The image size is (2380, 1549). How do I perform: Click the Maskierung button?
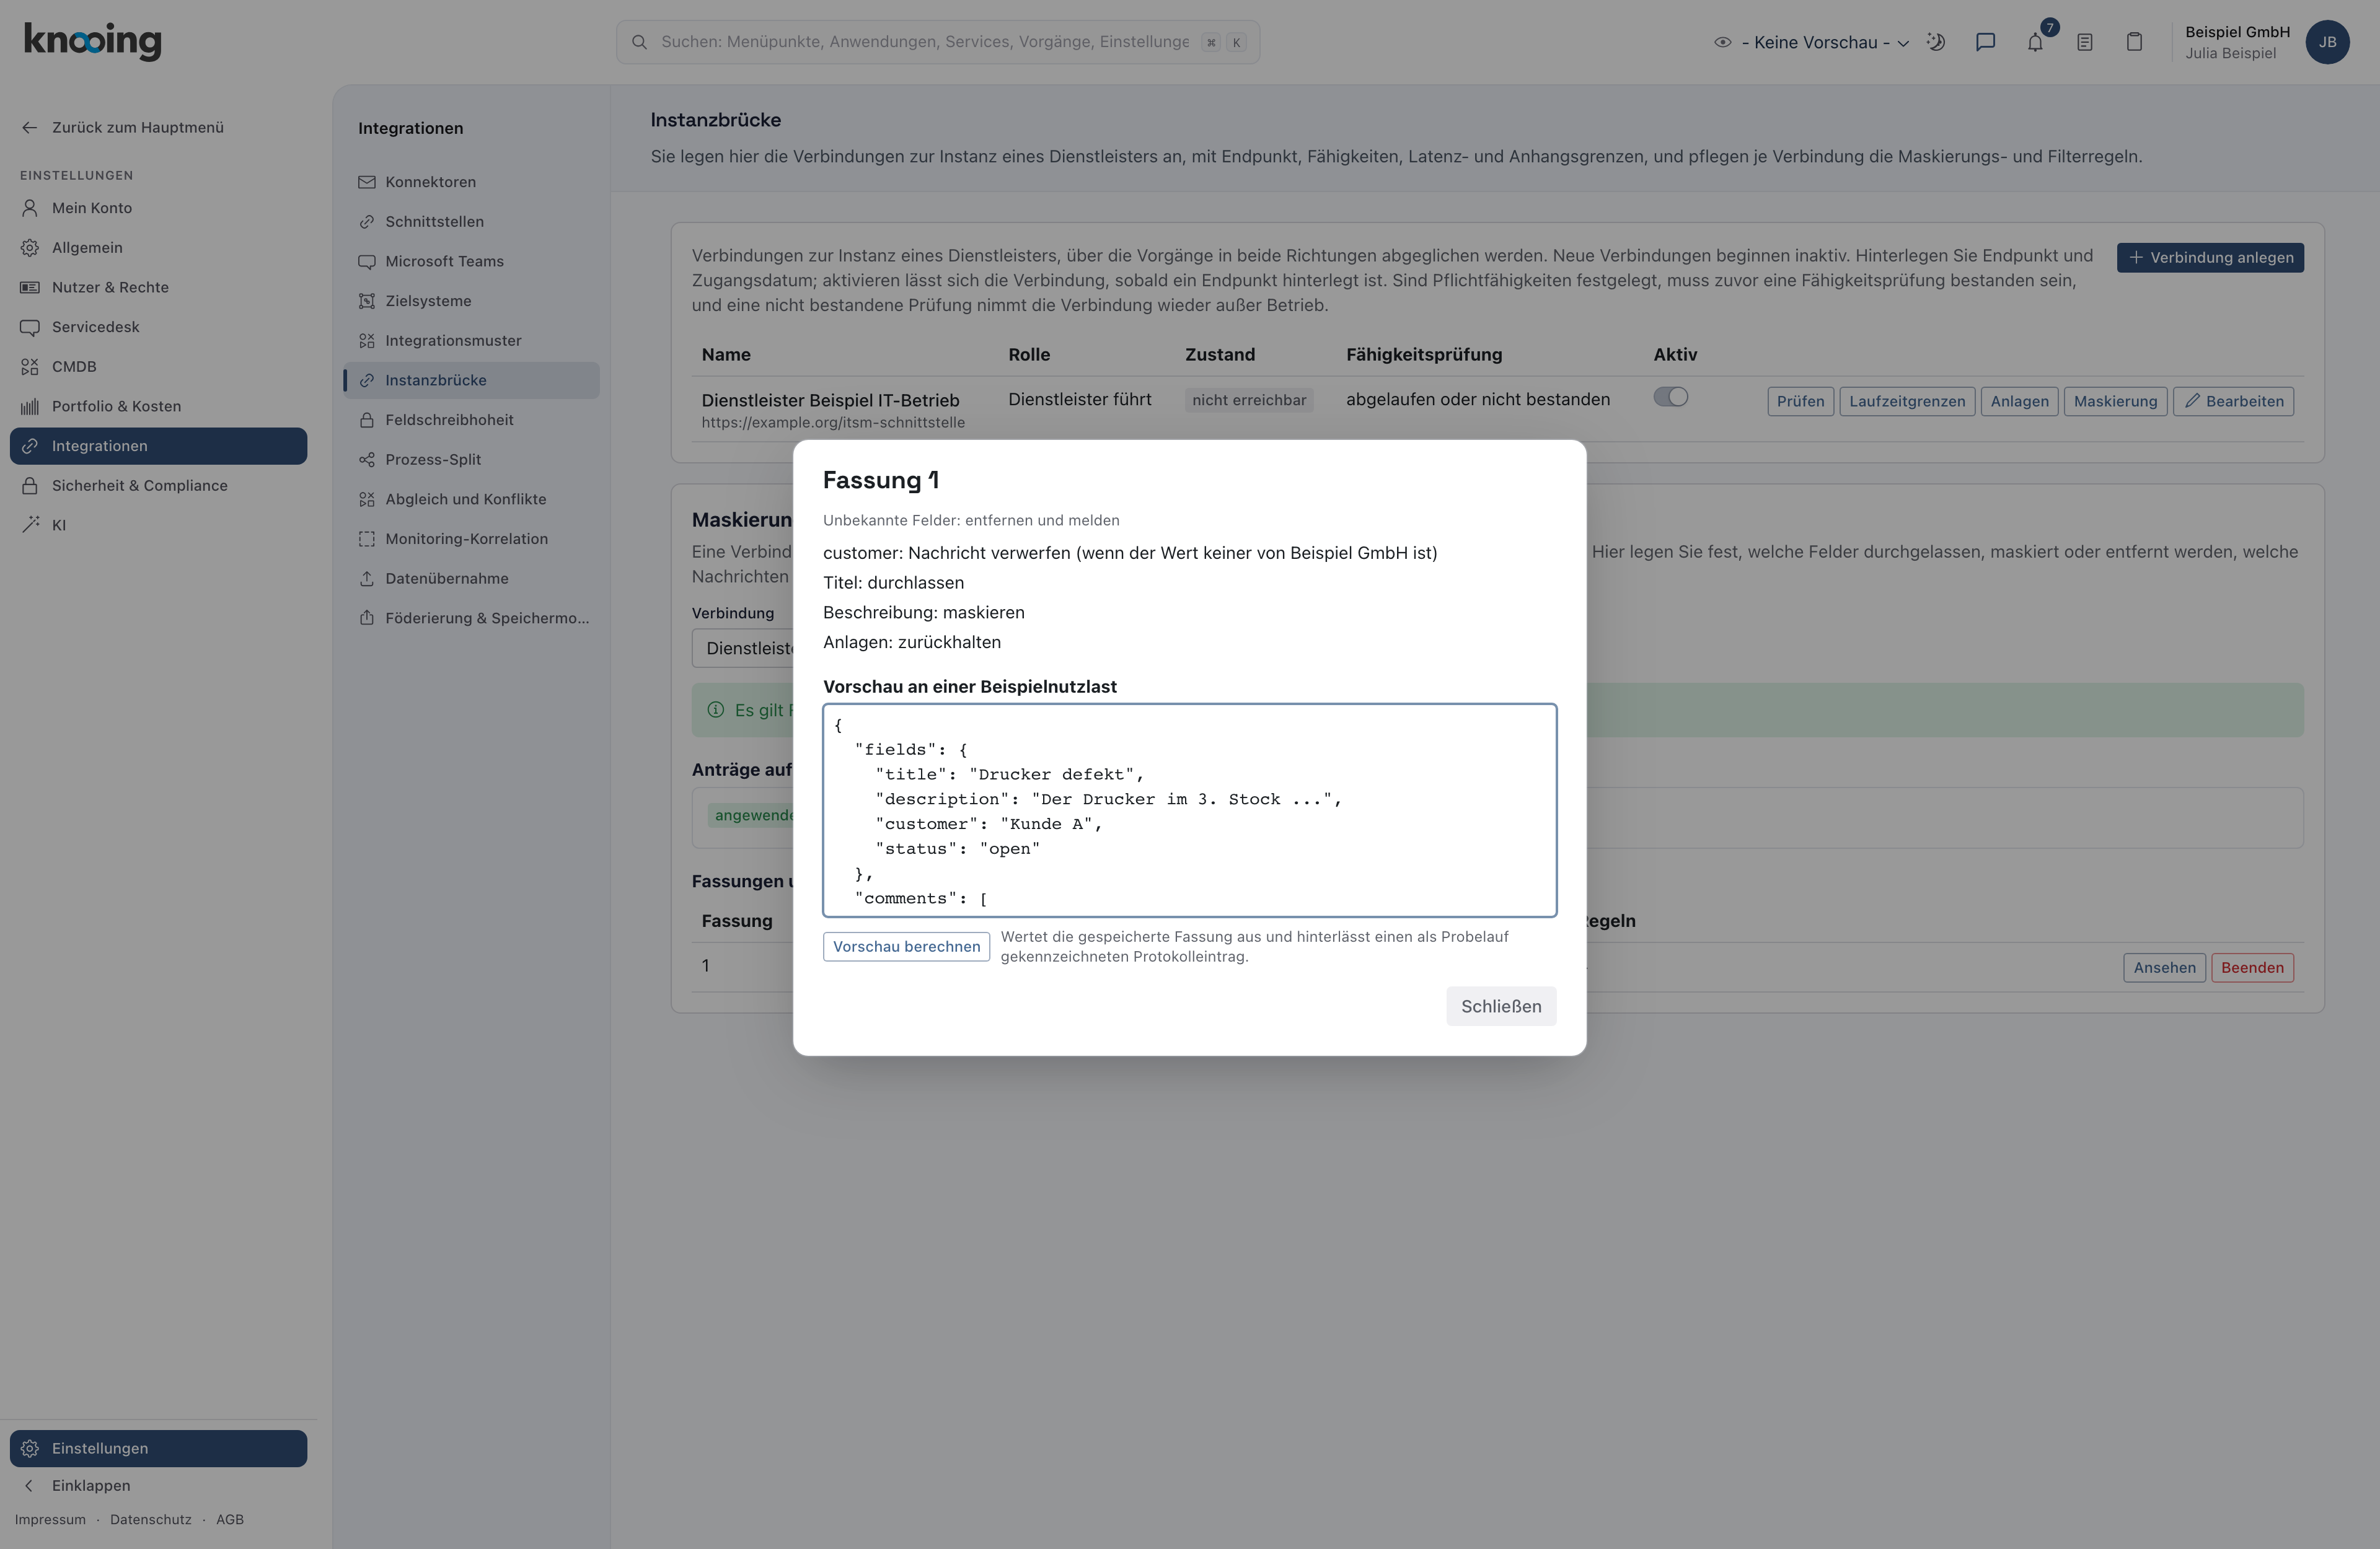pyautogui.click(x=2115, y=401)
